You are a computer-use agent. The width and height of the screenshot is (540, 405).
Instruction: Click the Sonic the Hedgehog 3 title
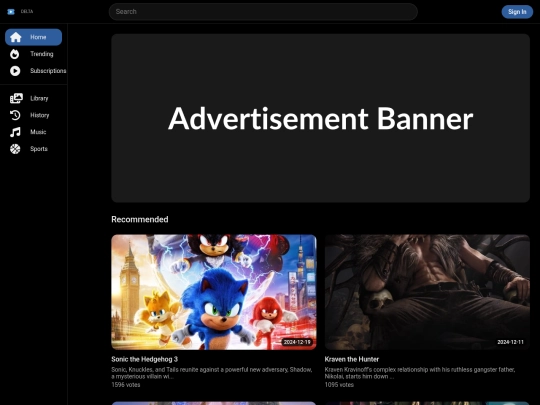pos(144,359)
